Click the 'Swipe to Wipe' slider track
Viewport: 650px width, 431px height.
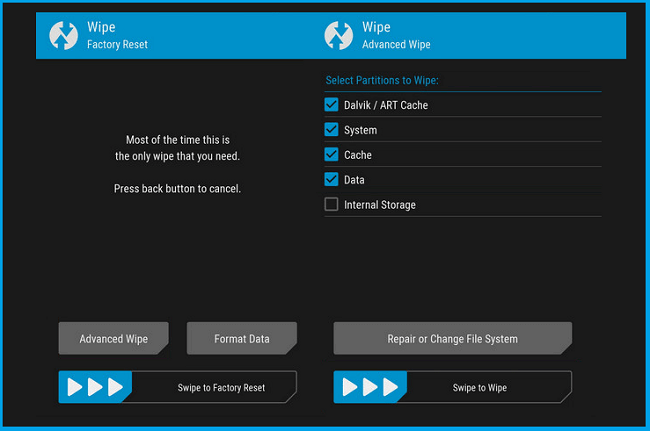(487, 387)
